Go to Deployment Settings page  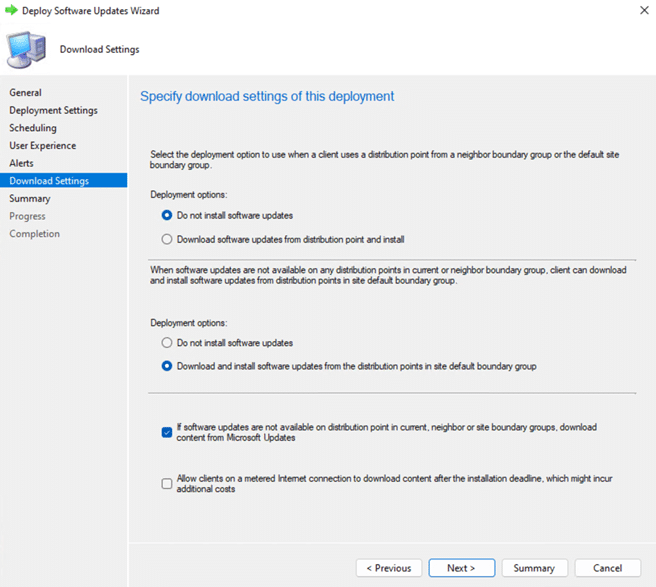(53, 110)
